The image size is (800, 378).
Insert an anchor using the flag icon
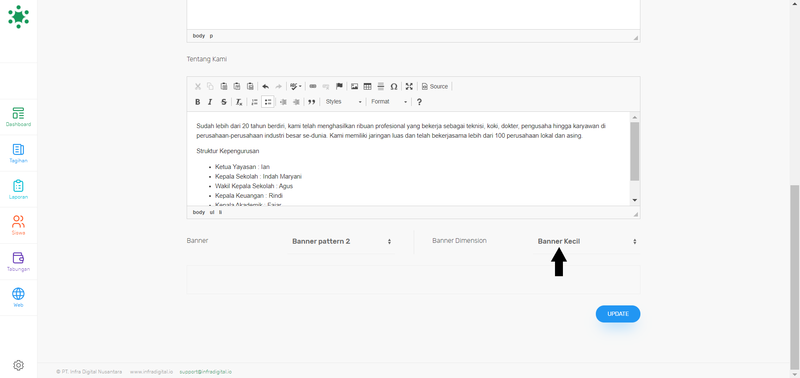click(x=339, y=86)
